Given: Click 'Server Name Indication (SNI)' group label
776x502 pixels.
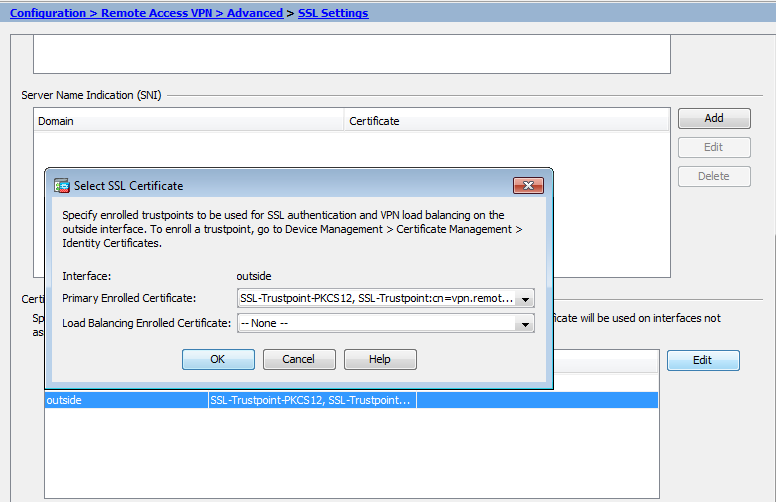Looking at the screenshot, I should coord(92,95).
